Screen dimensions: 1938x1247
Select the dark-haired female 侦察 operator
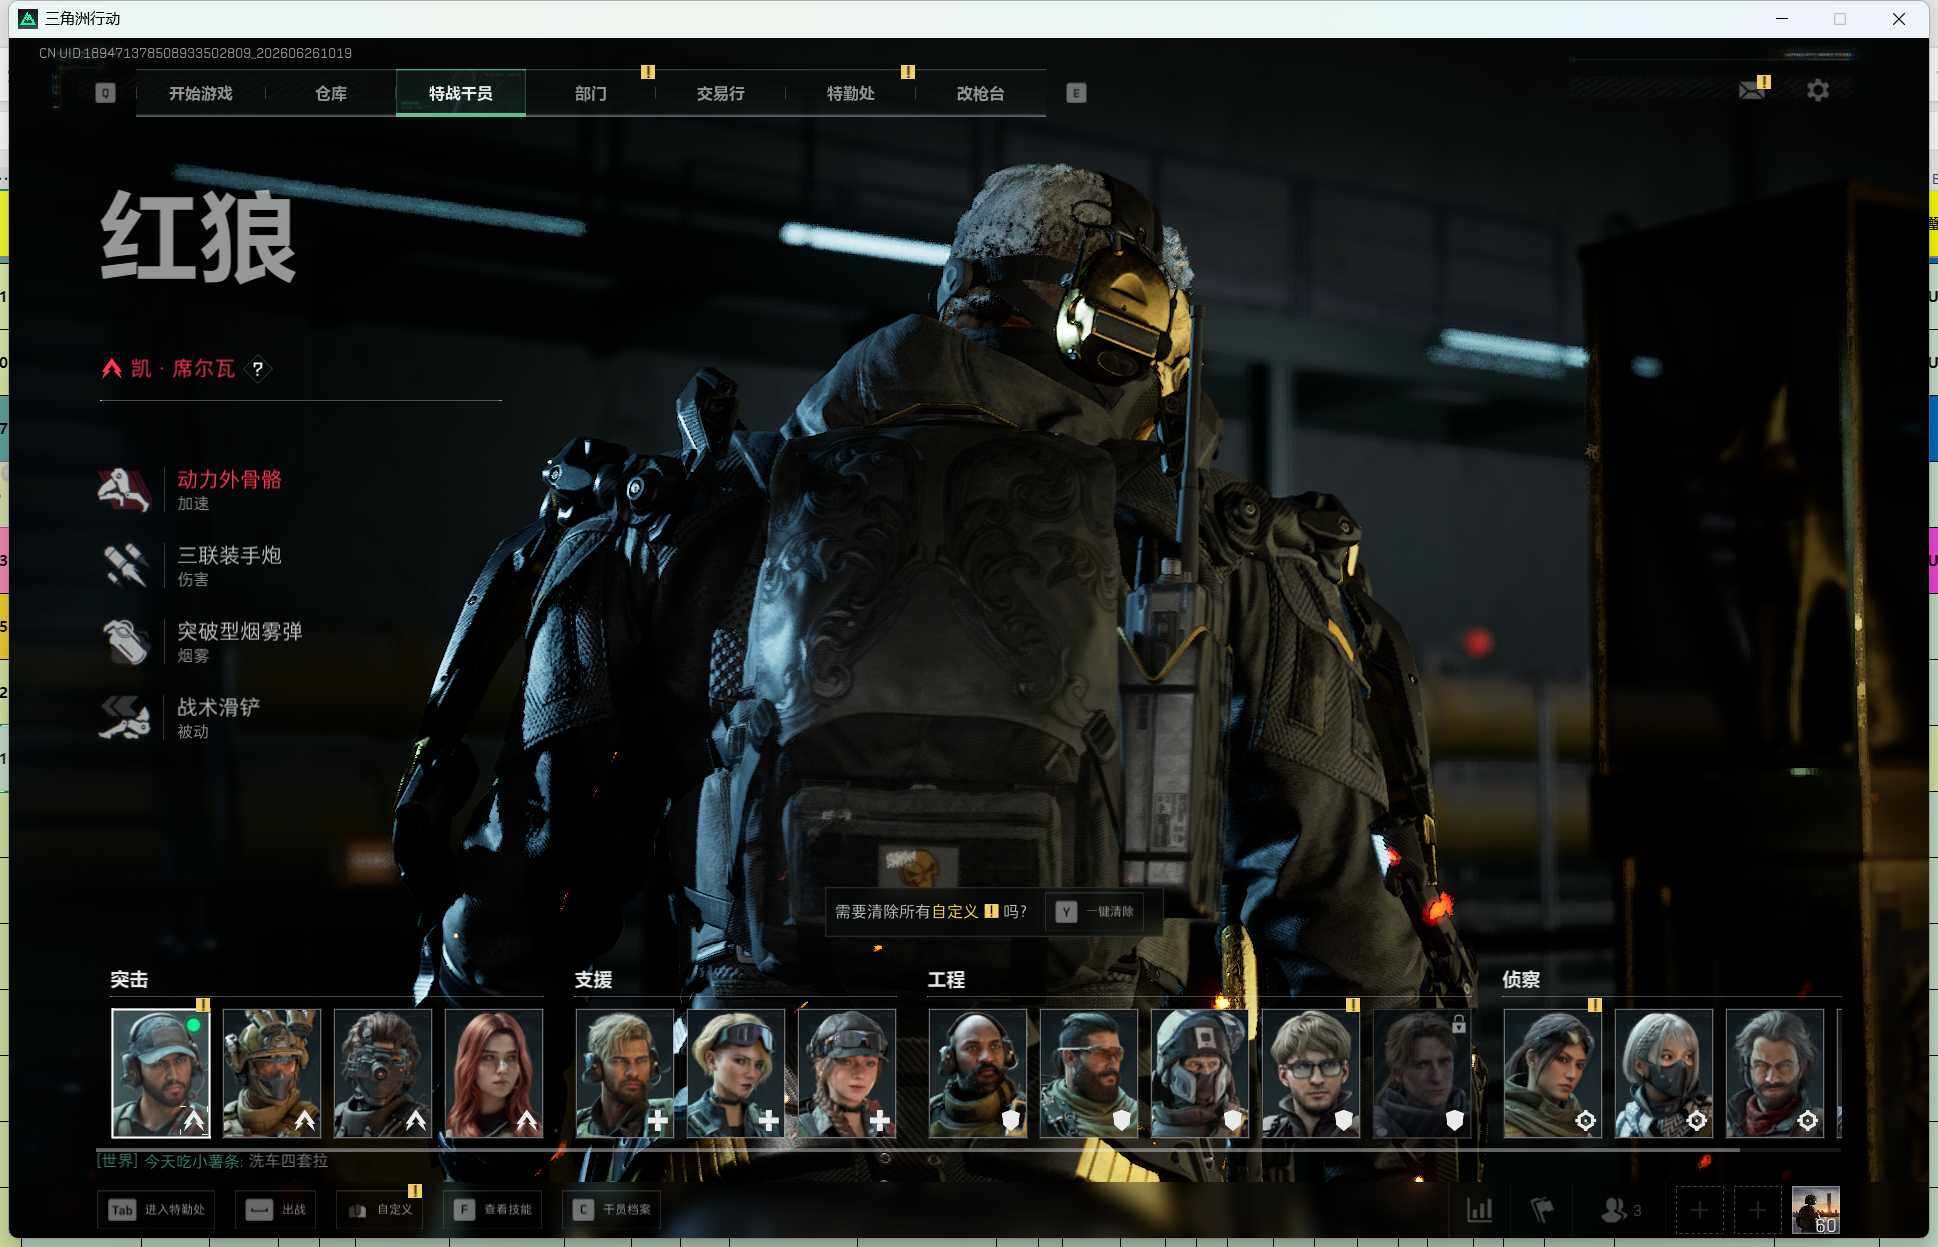1553,1073
